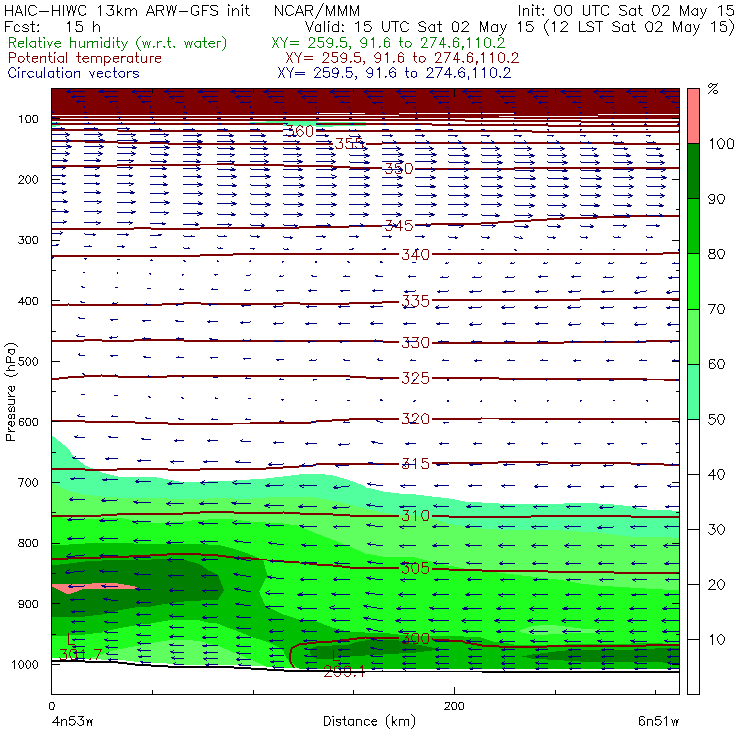Click the "HAIC-HIWC 13km ARW-GFS init" title
Viewport: 740px width, 740px height.
tap(127, 10)
